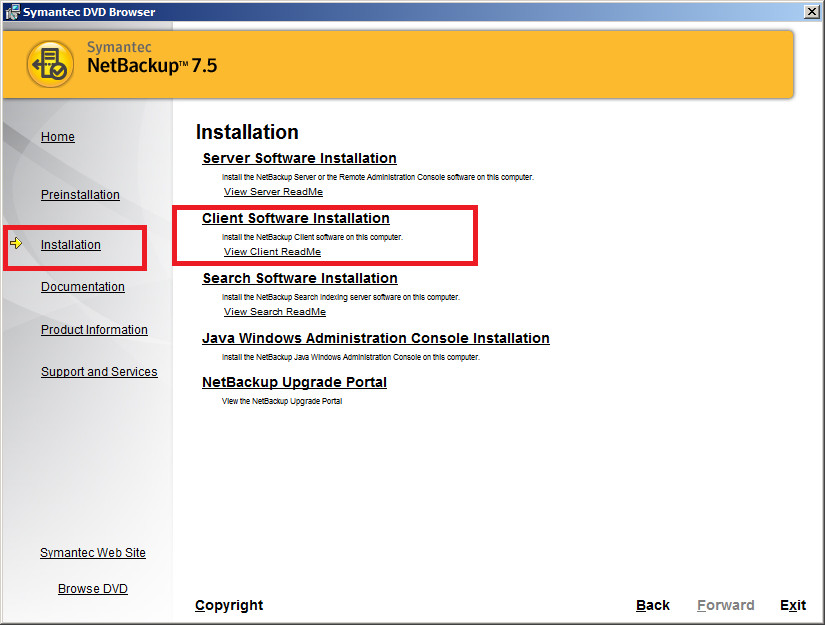Launch Java Windows Administration Console Installation
This screenshot has width=825, height=625.
click(375, 338)
